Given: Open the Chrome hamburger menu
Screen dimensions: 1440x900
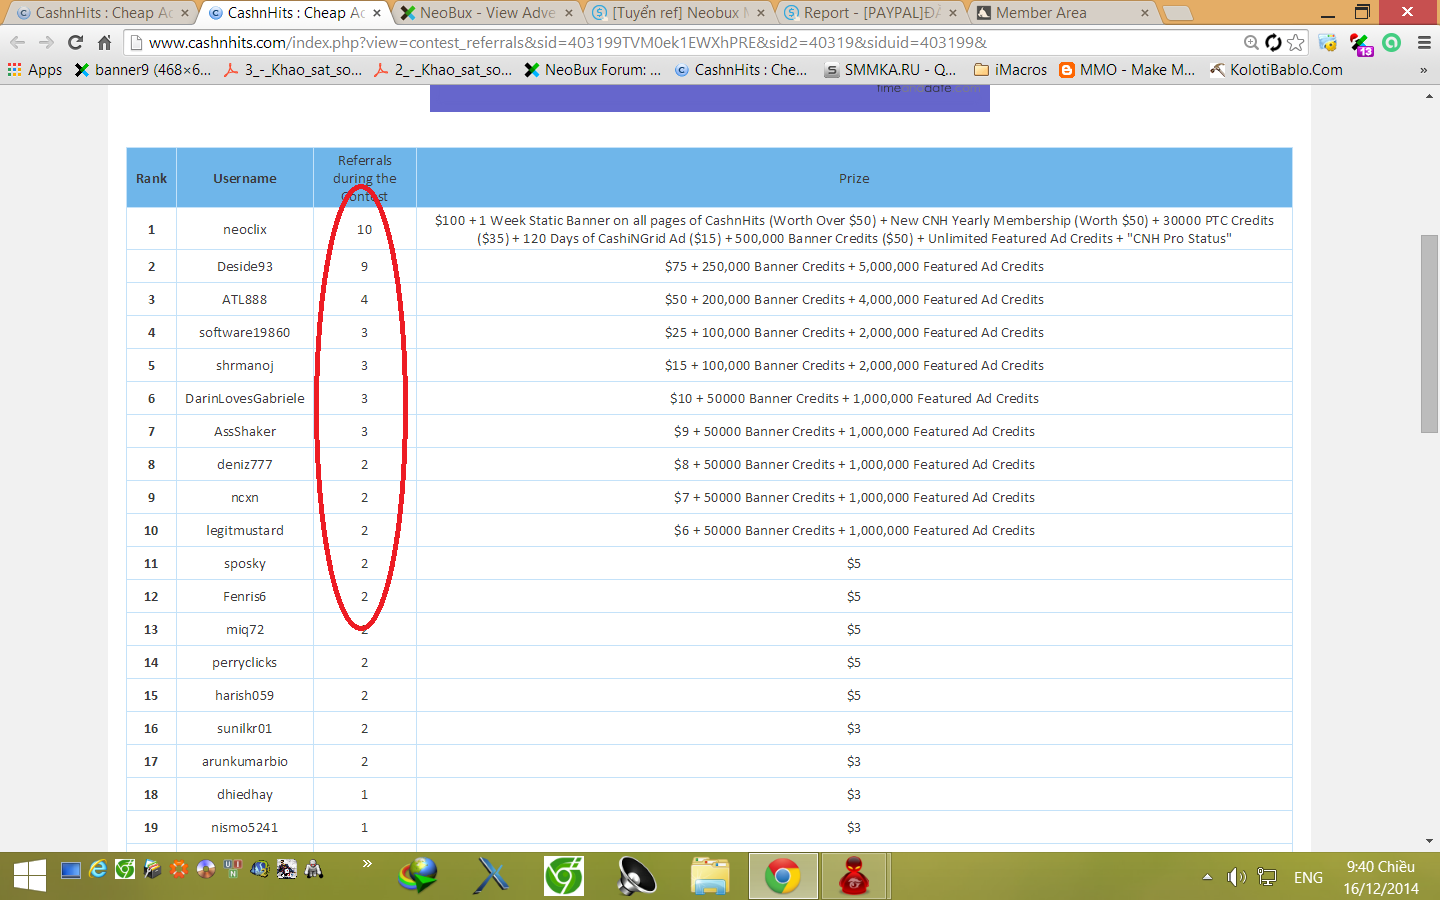Looking at the screenshot, I should (x=1424, y=42).
